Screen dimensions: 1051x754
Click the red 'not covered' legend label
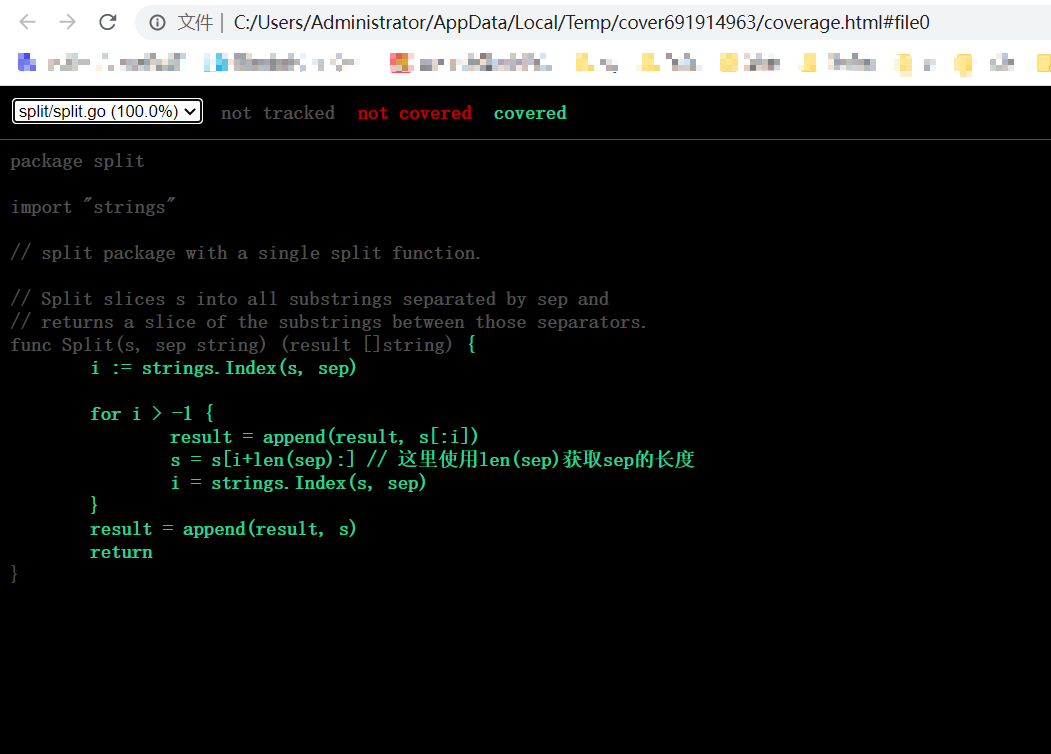pyautogui.click(x=414, y=112)
